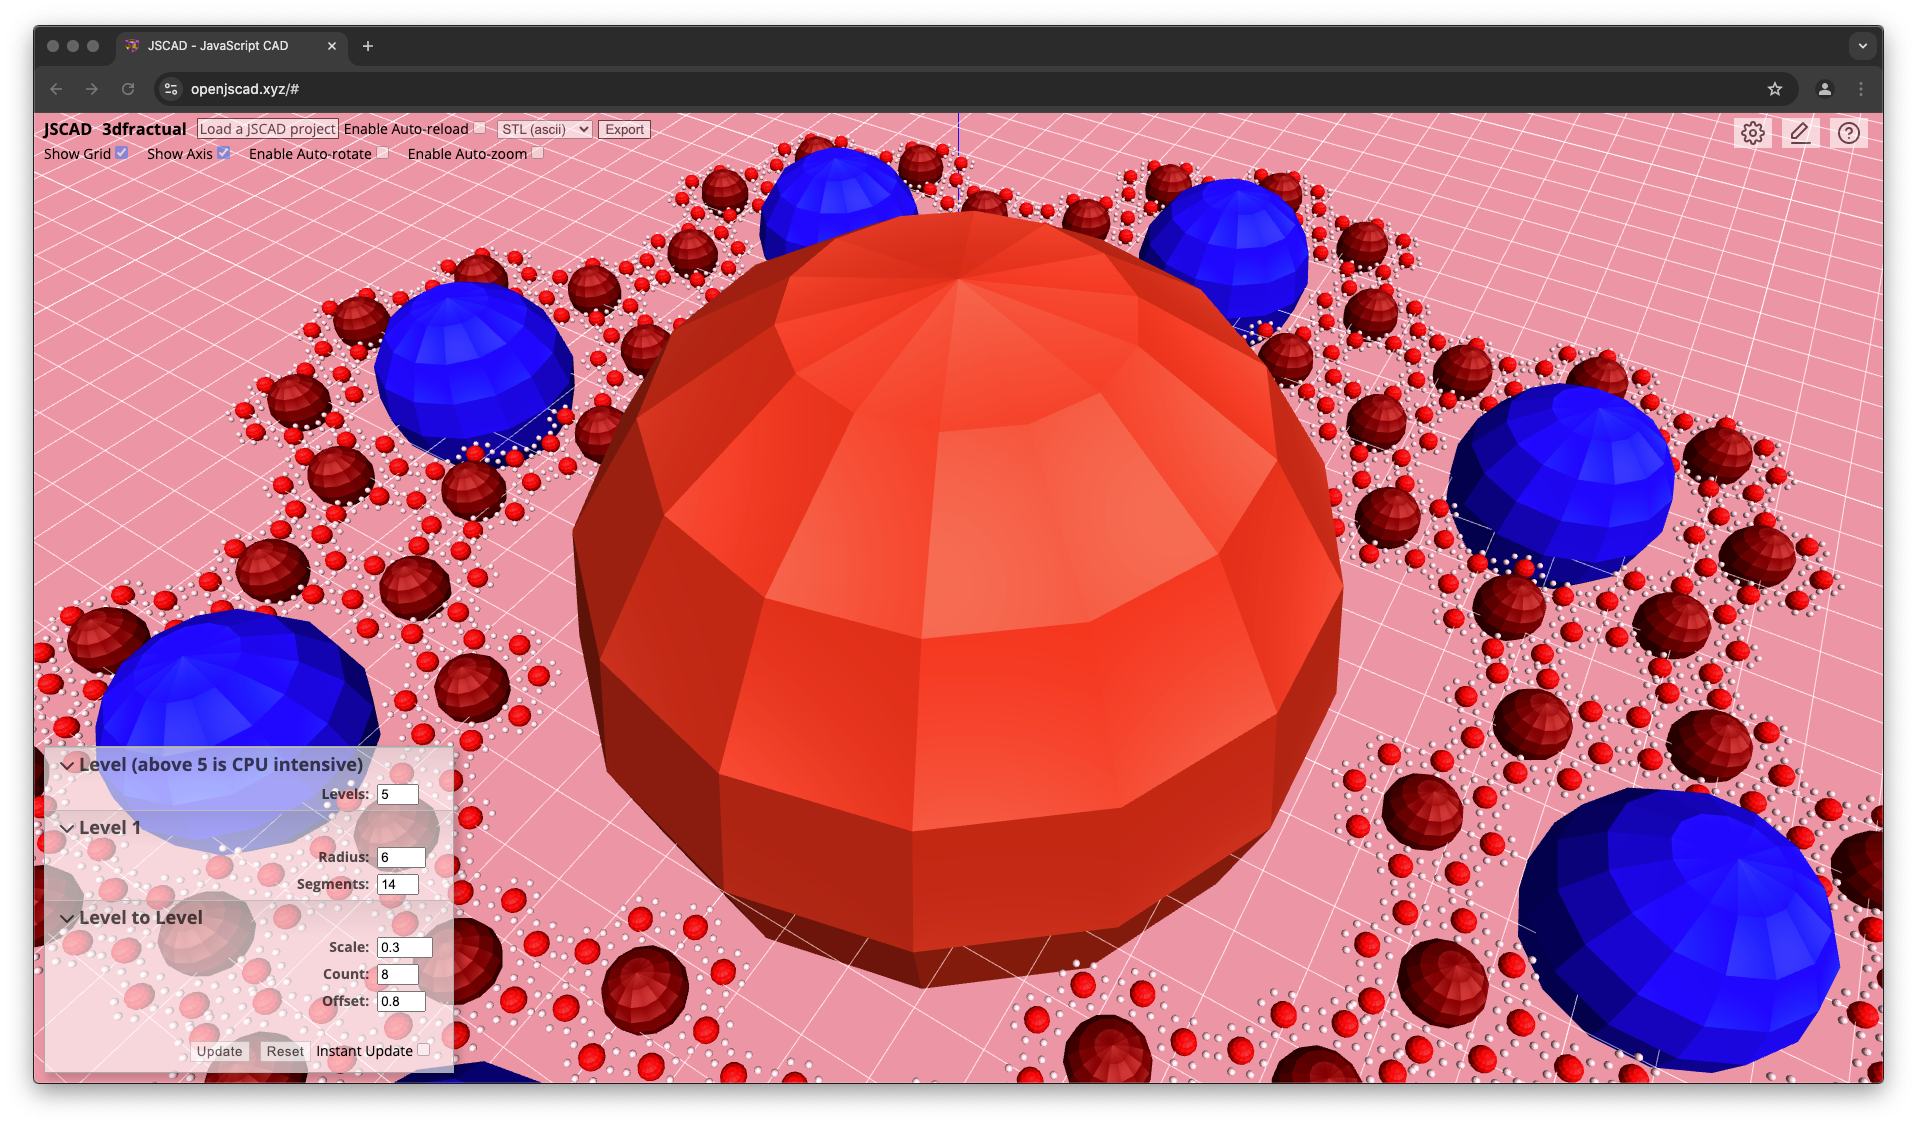Click the Levels input field
1917x1125 pixels.
[397, 794]
